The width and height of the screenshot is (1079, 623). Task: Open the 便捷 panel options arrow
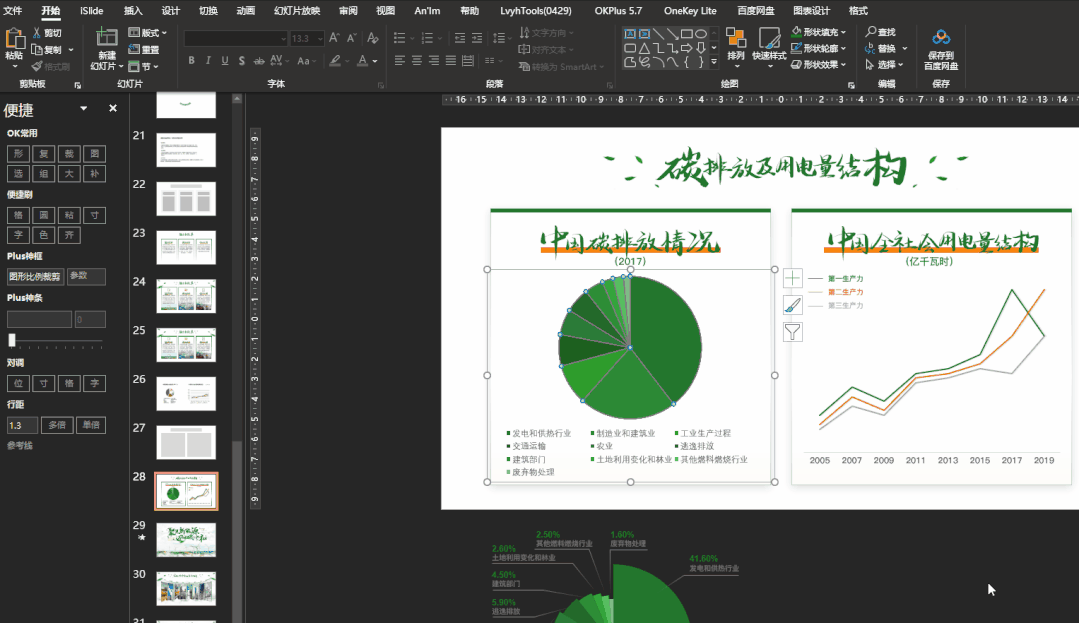(x=83, y=108)
